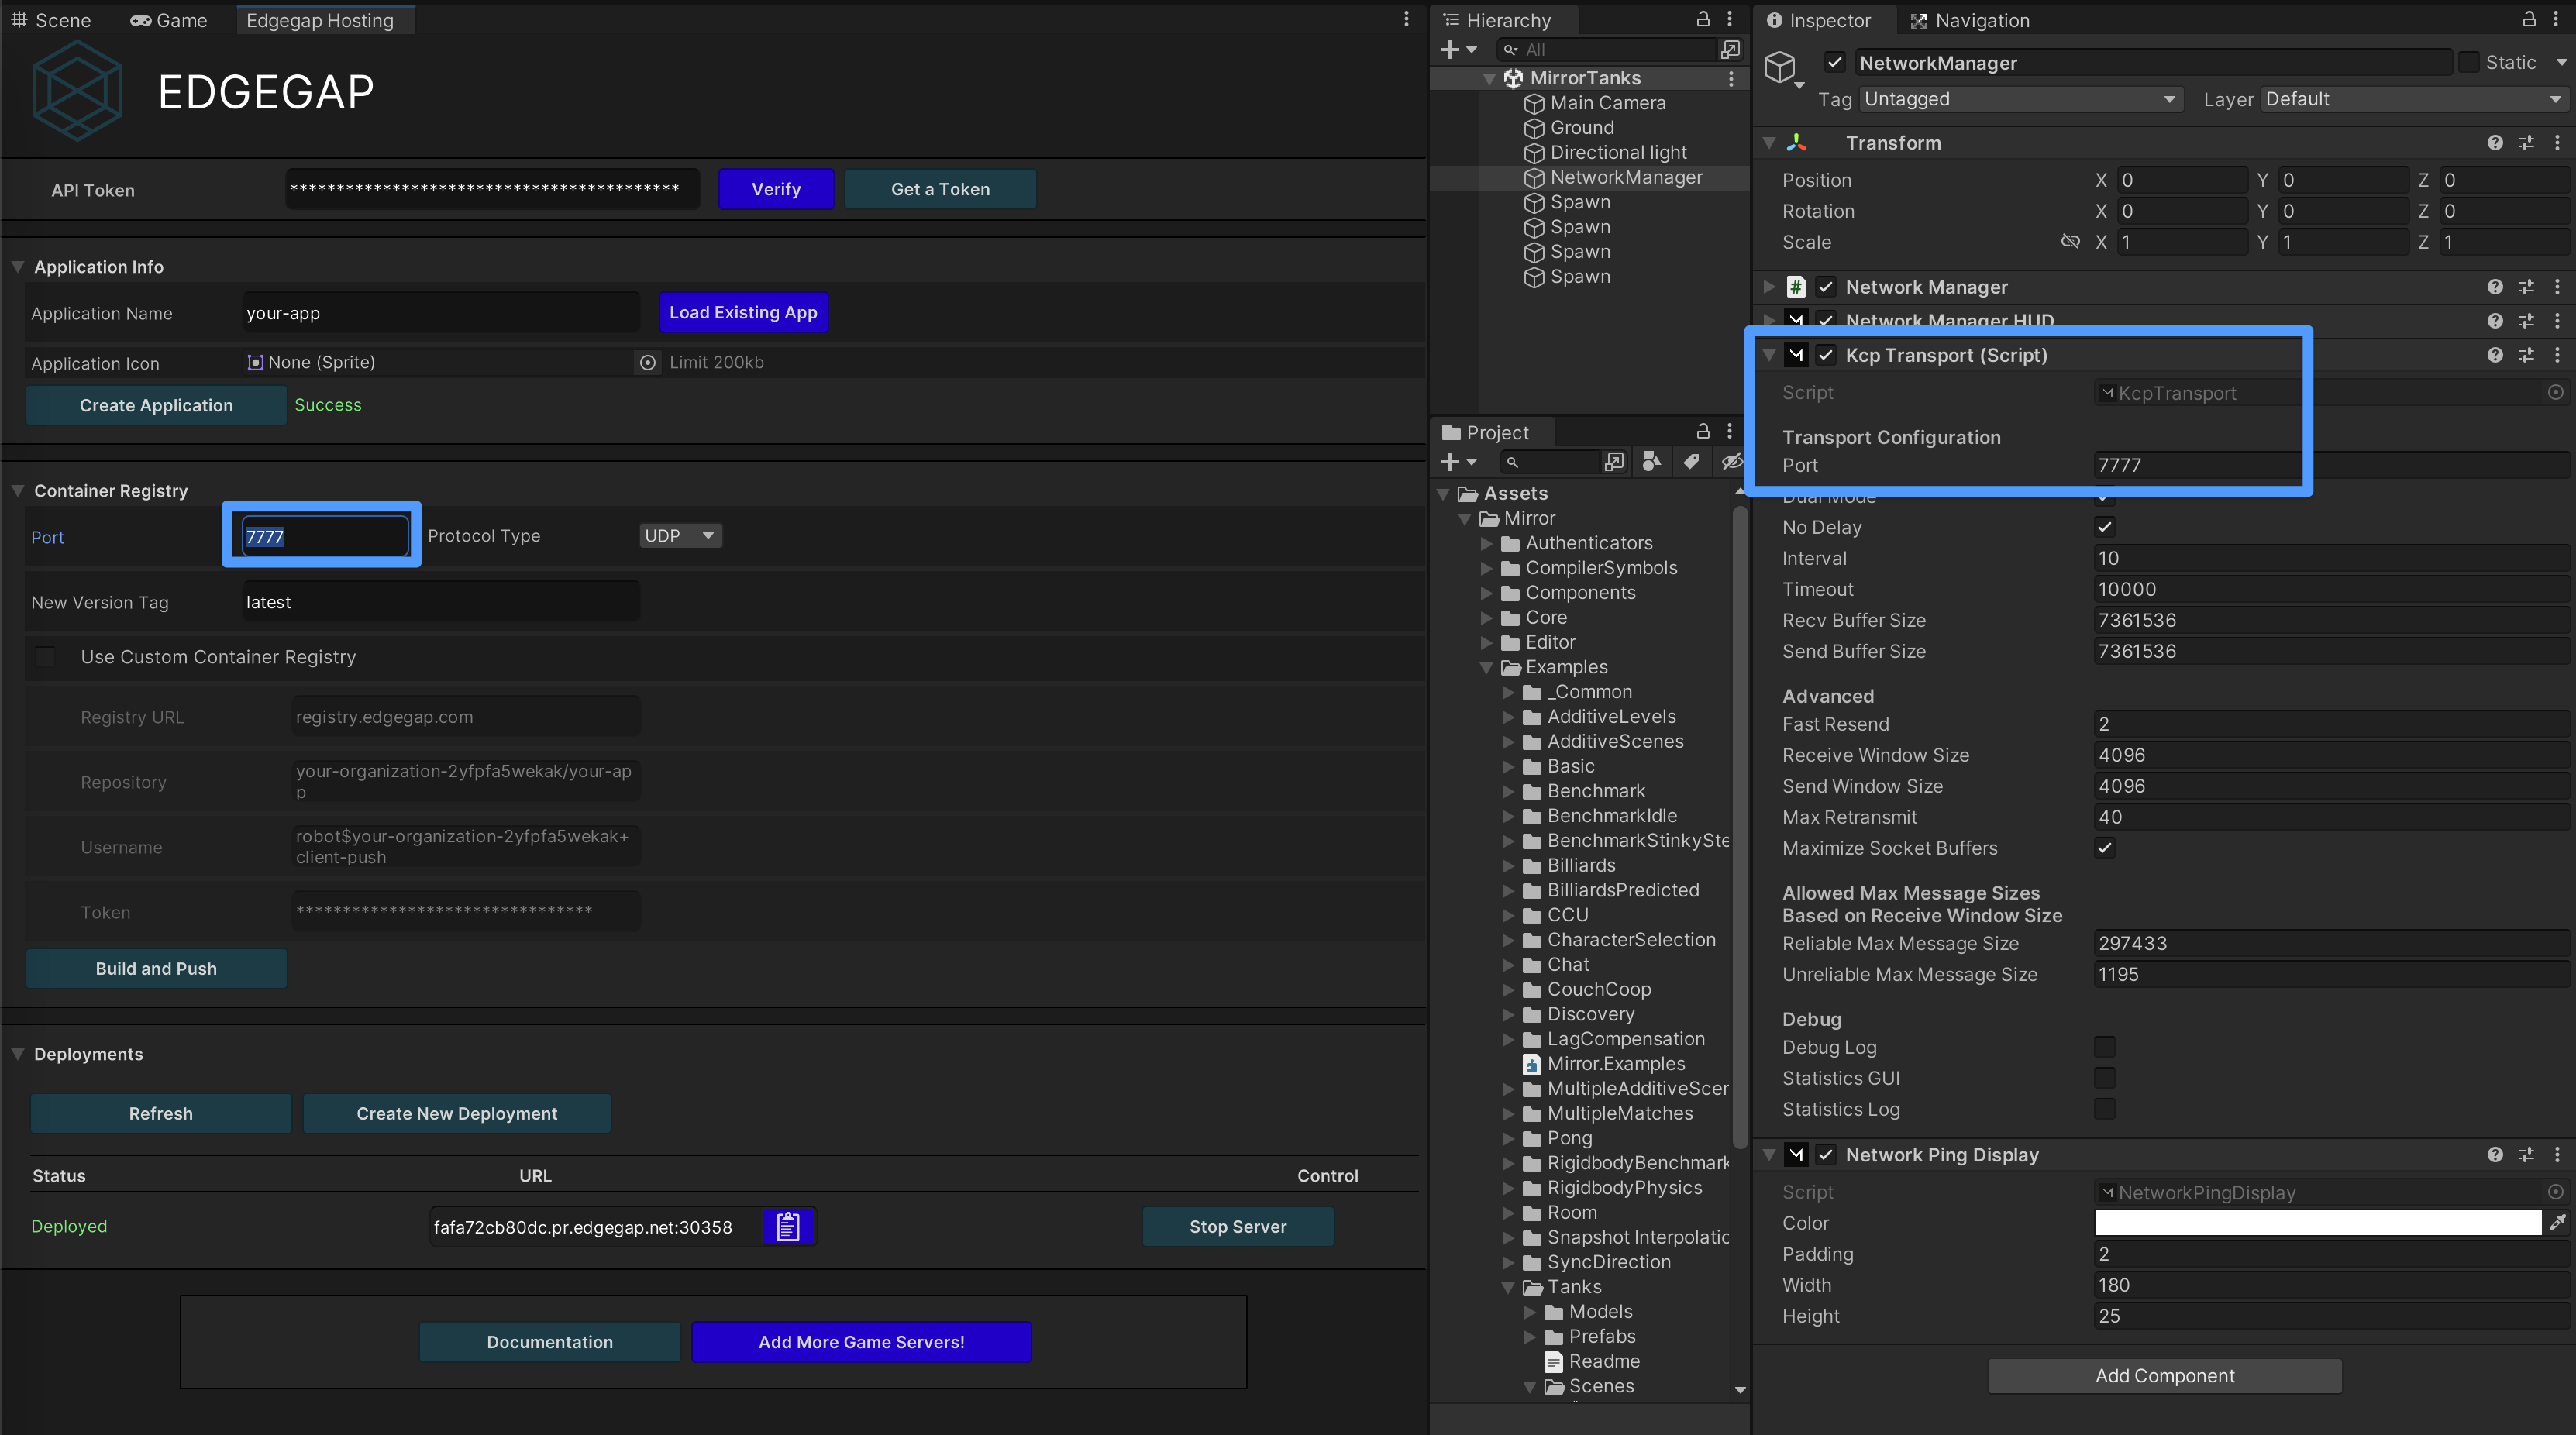Click the copy URL clipboard icon
2576x1435 pixels.
tap(788, 1227)
